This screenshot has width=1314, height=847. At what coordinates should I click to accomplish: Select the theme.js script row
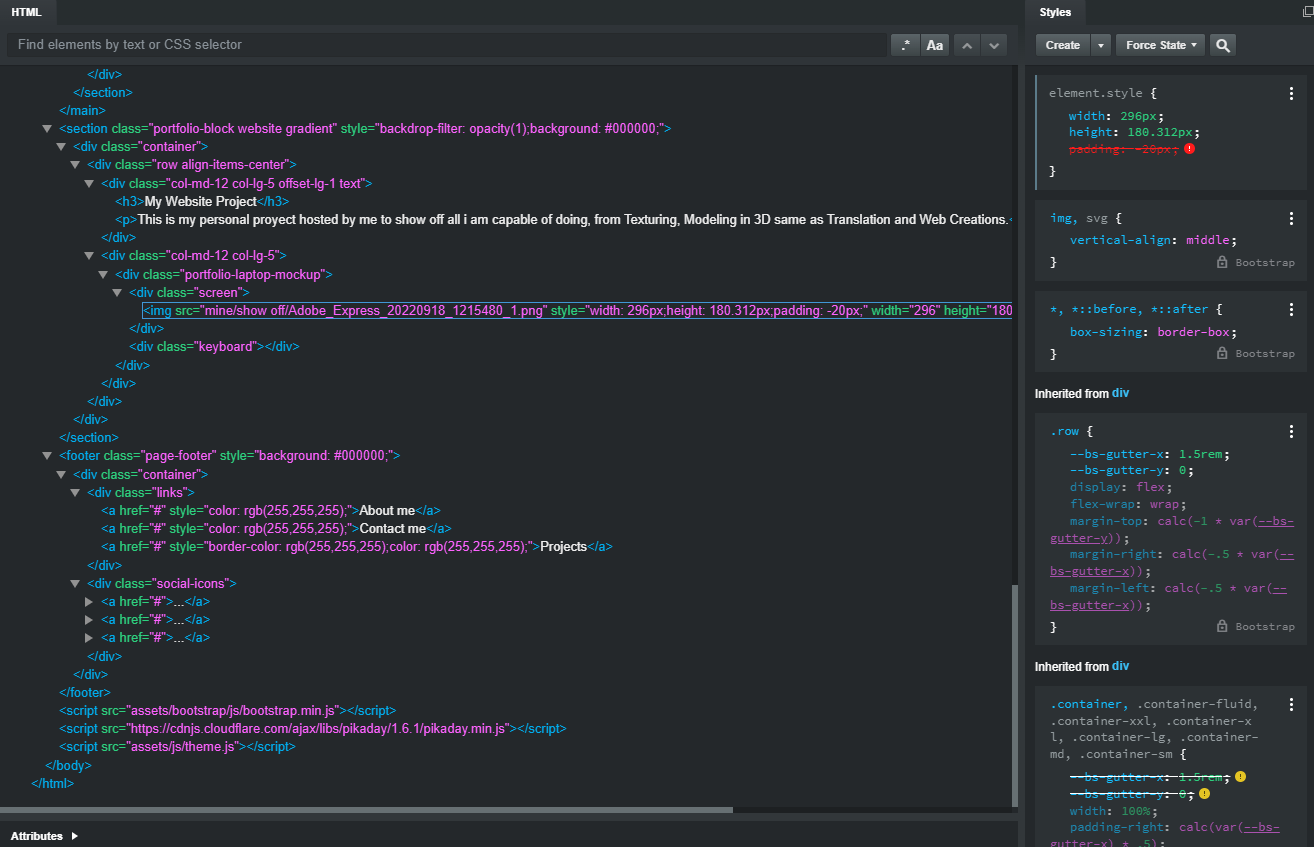(177, 746)
